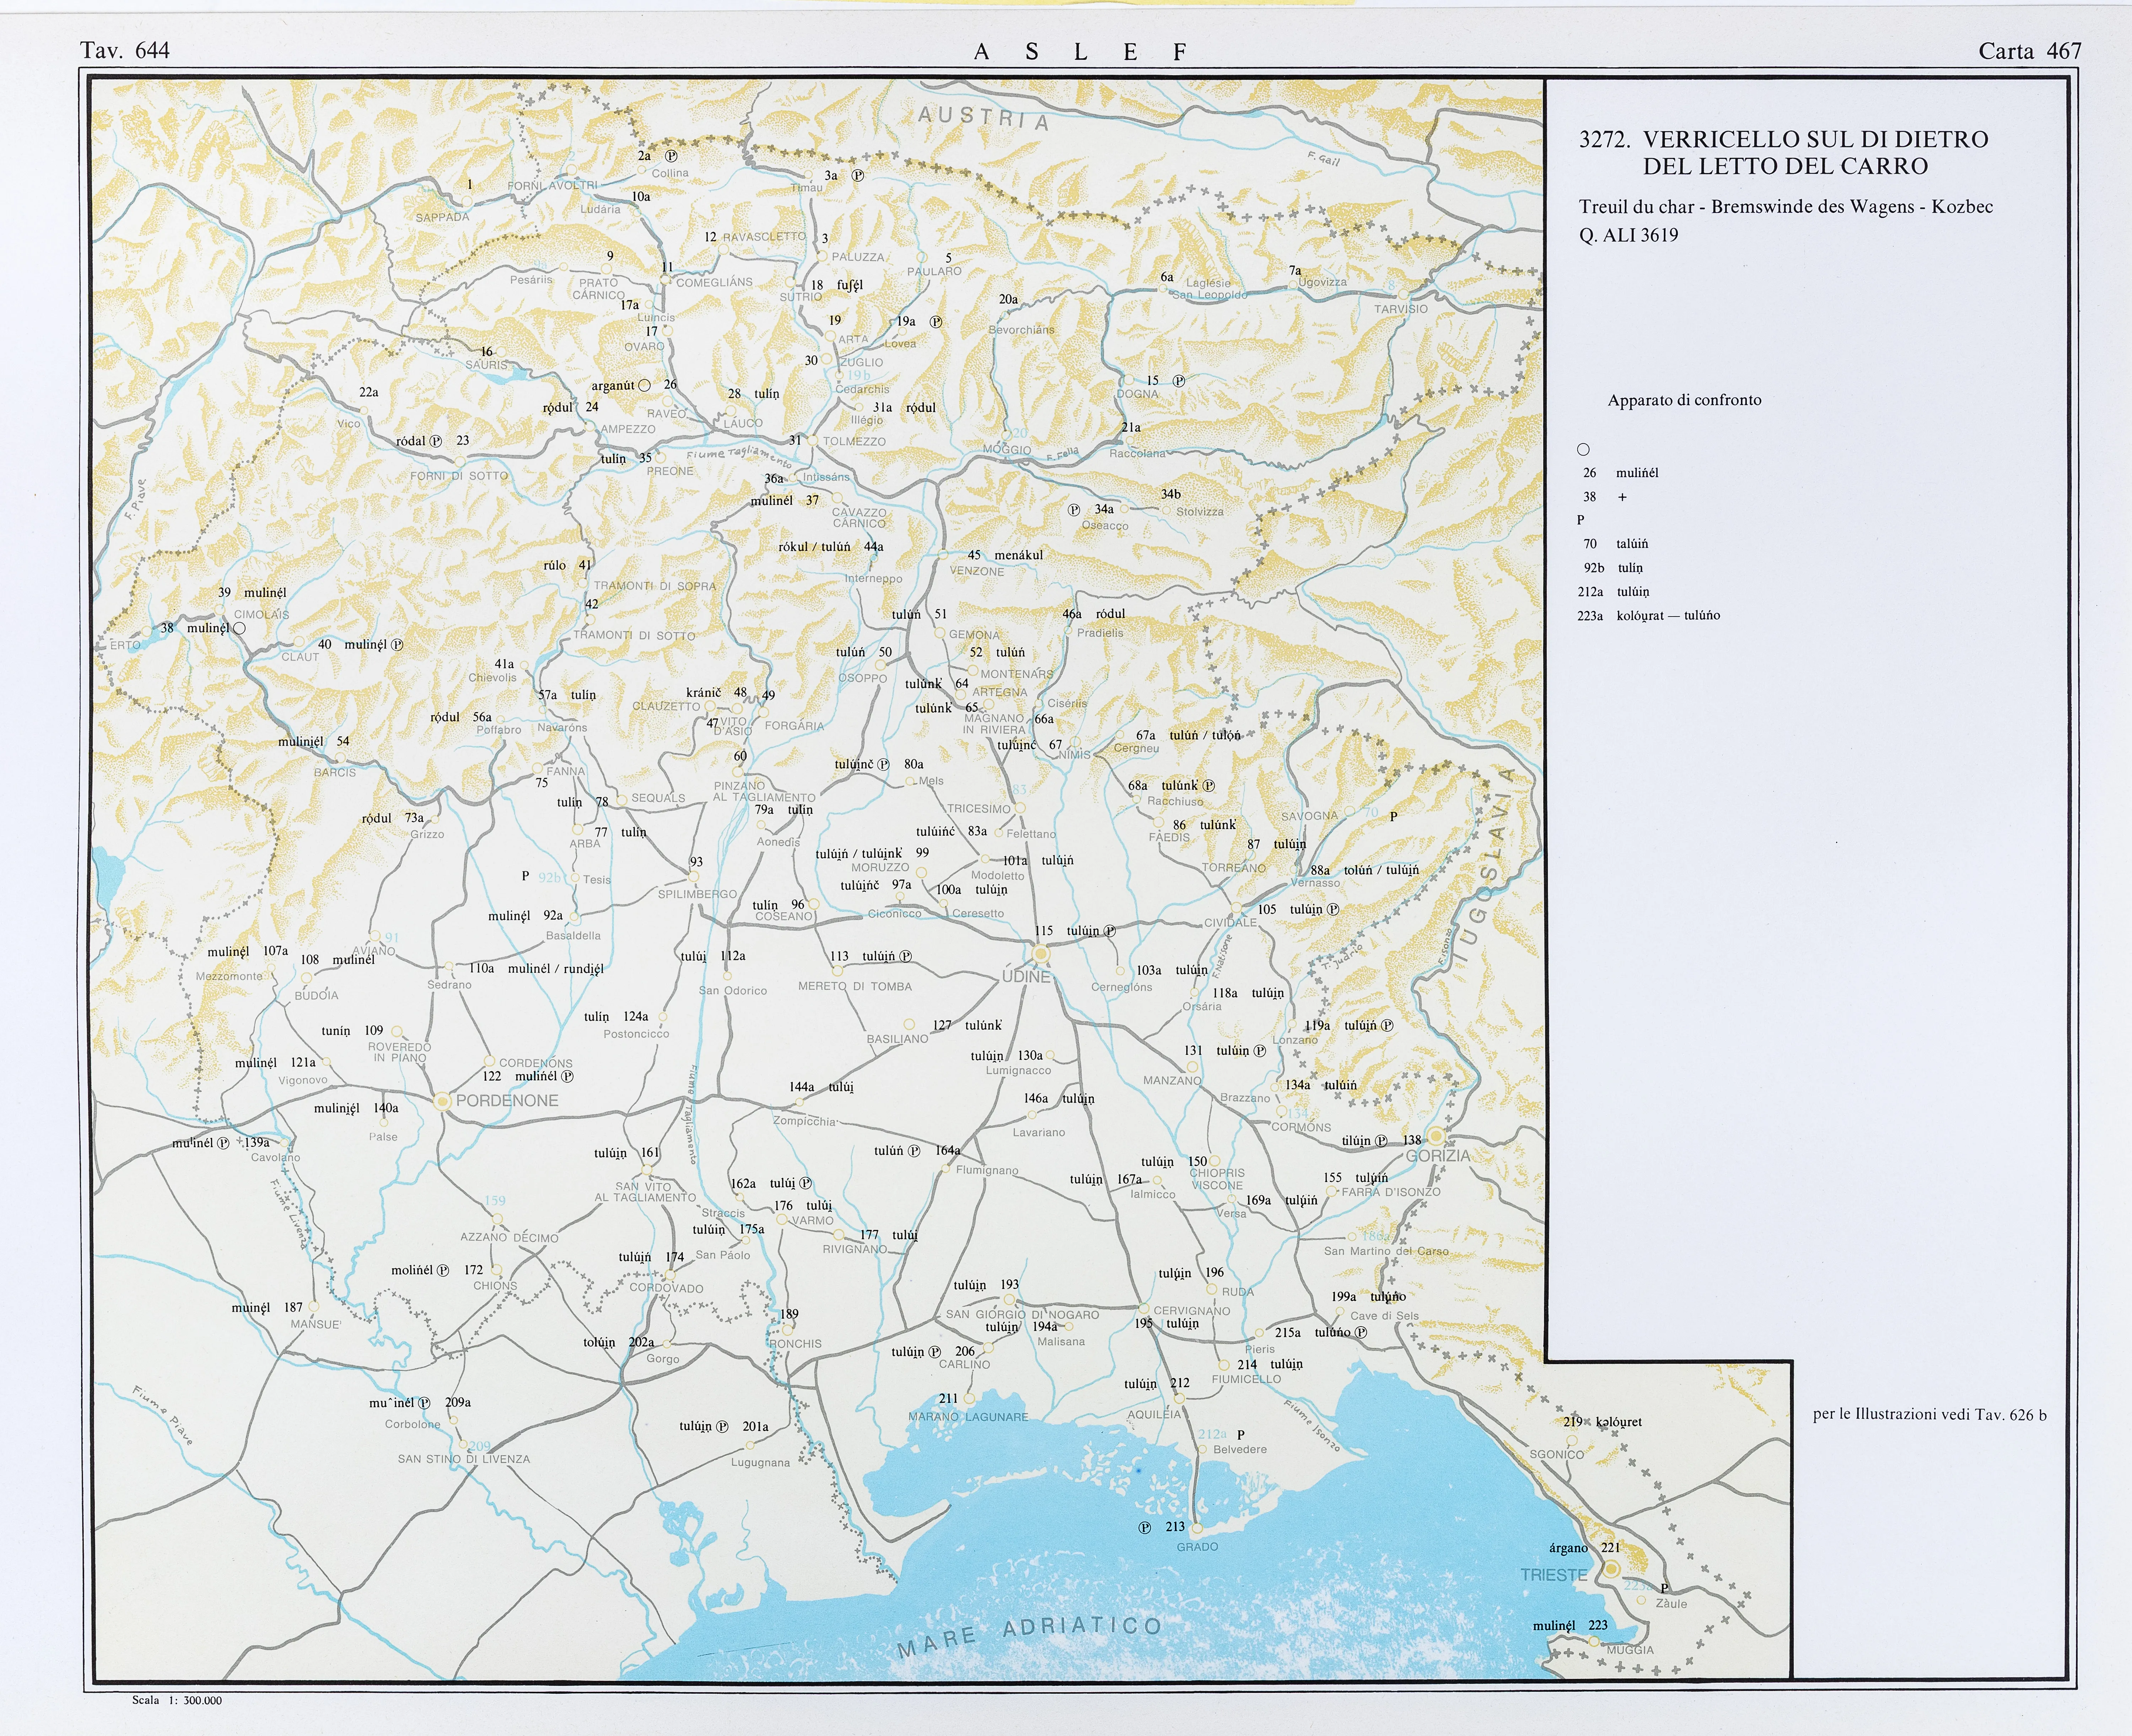Click the Grado locality dot at point 213
This screenshot has width=2132, height=1736.
click(1197, 1528)
